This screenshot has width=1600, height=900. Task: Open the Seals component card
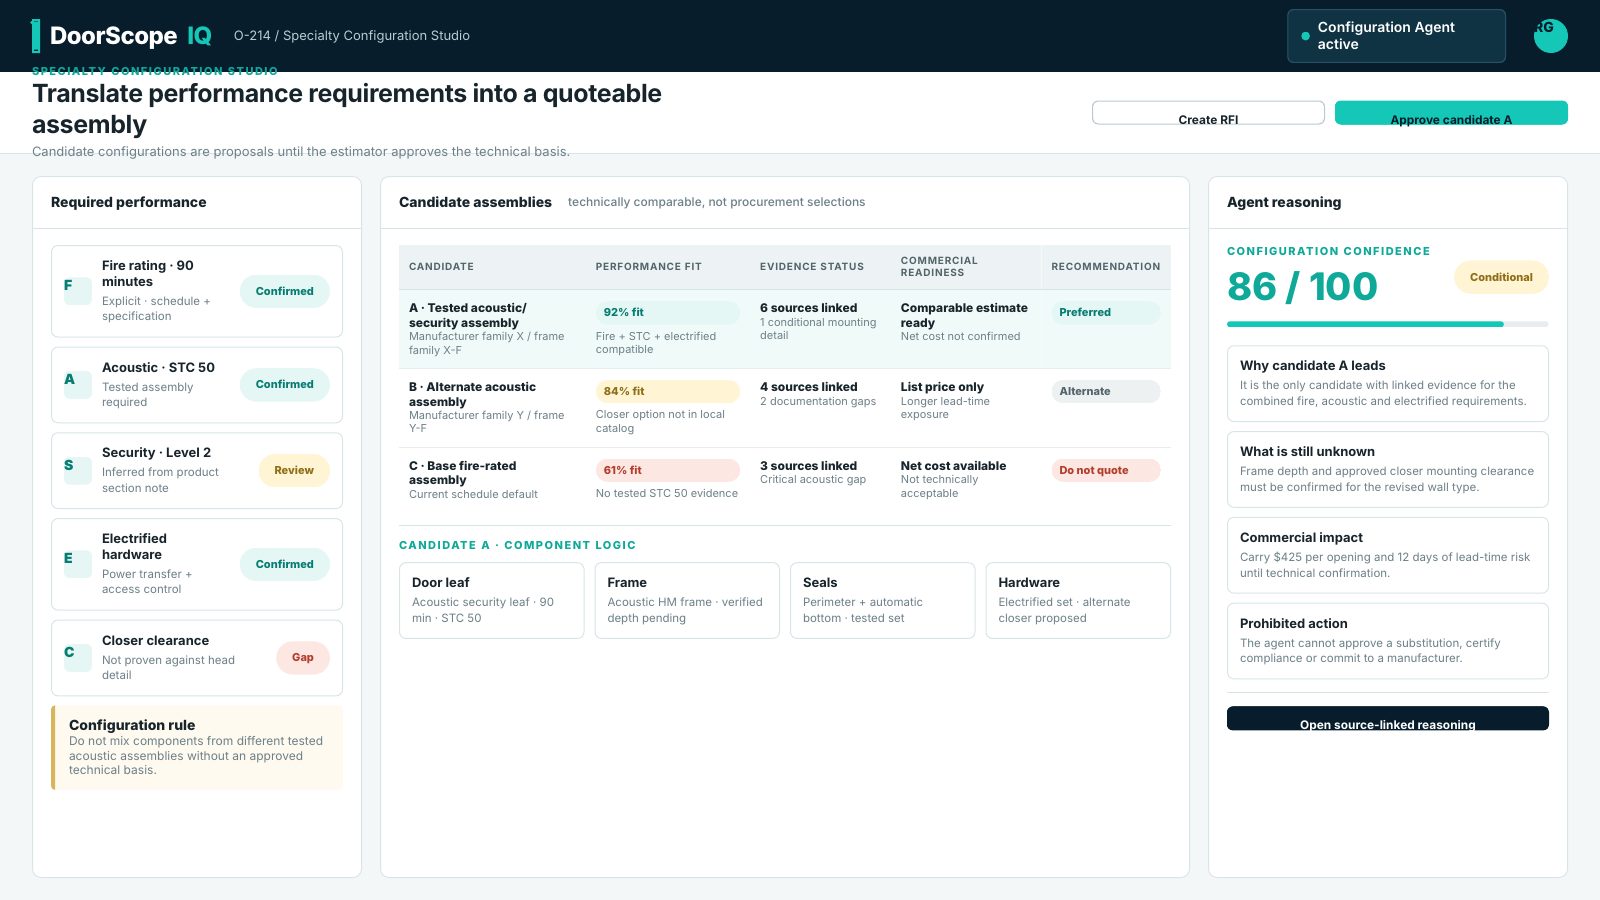coord(882,600)
